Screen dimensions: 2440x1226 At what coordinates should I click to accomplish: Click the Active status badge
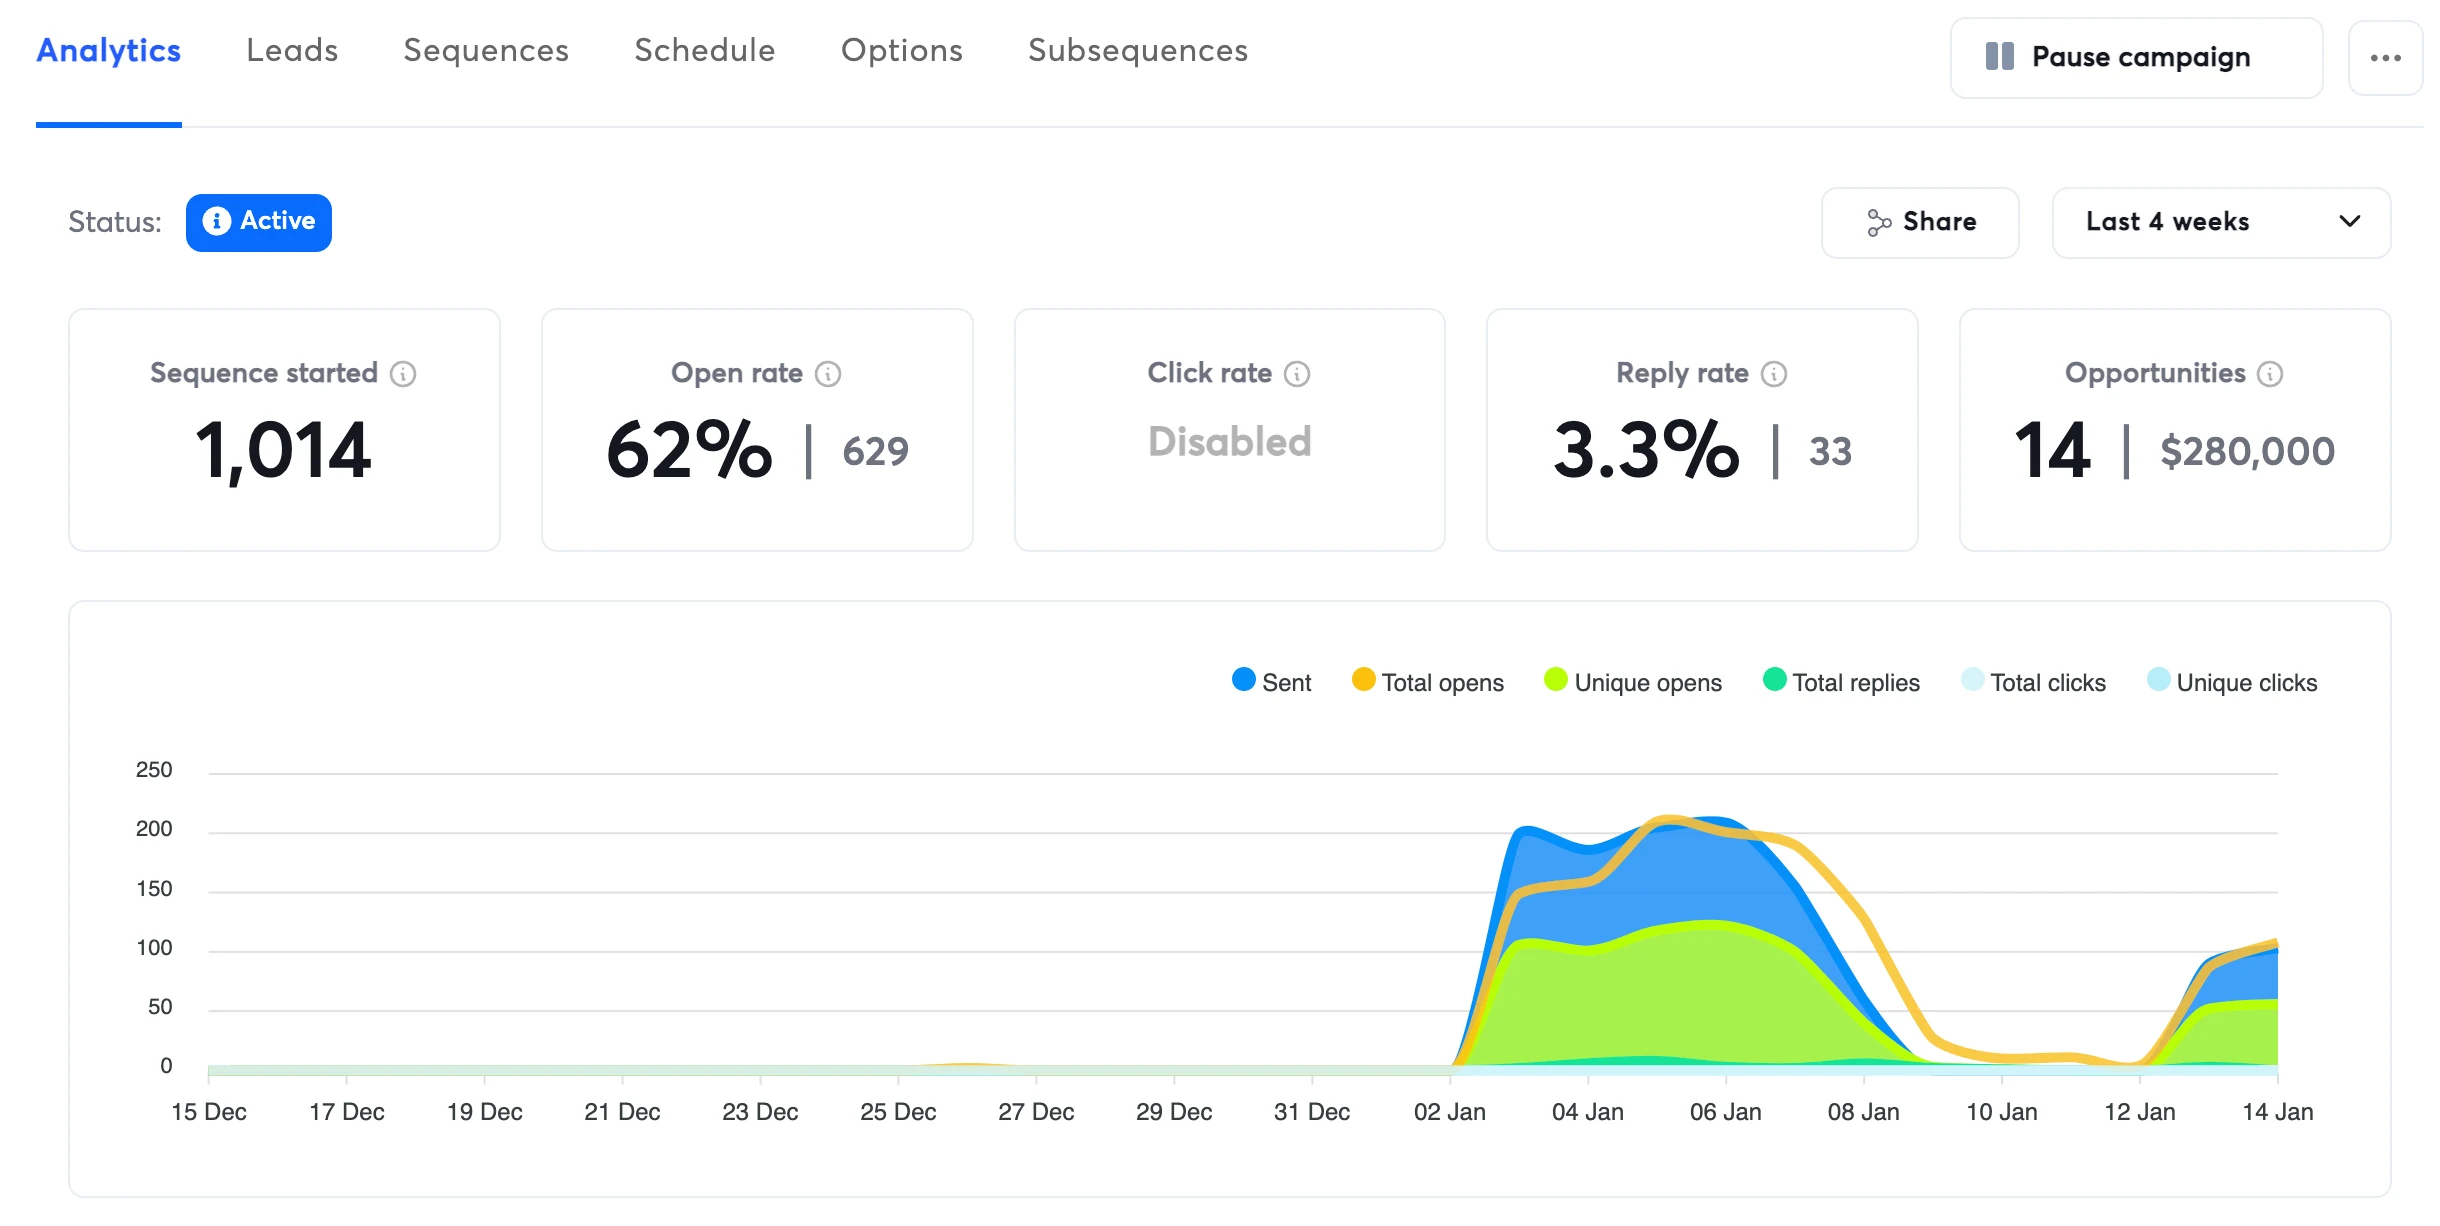[x=258, y=222]
